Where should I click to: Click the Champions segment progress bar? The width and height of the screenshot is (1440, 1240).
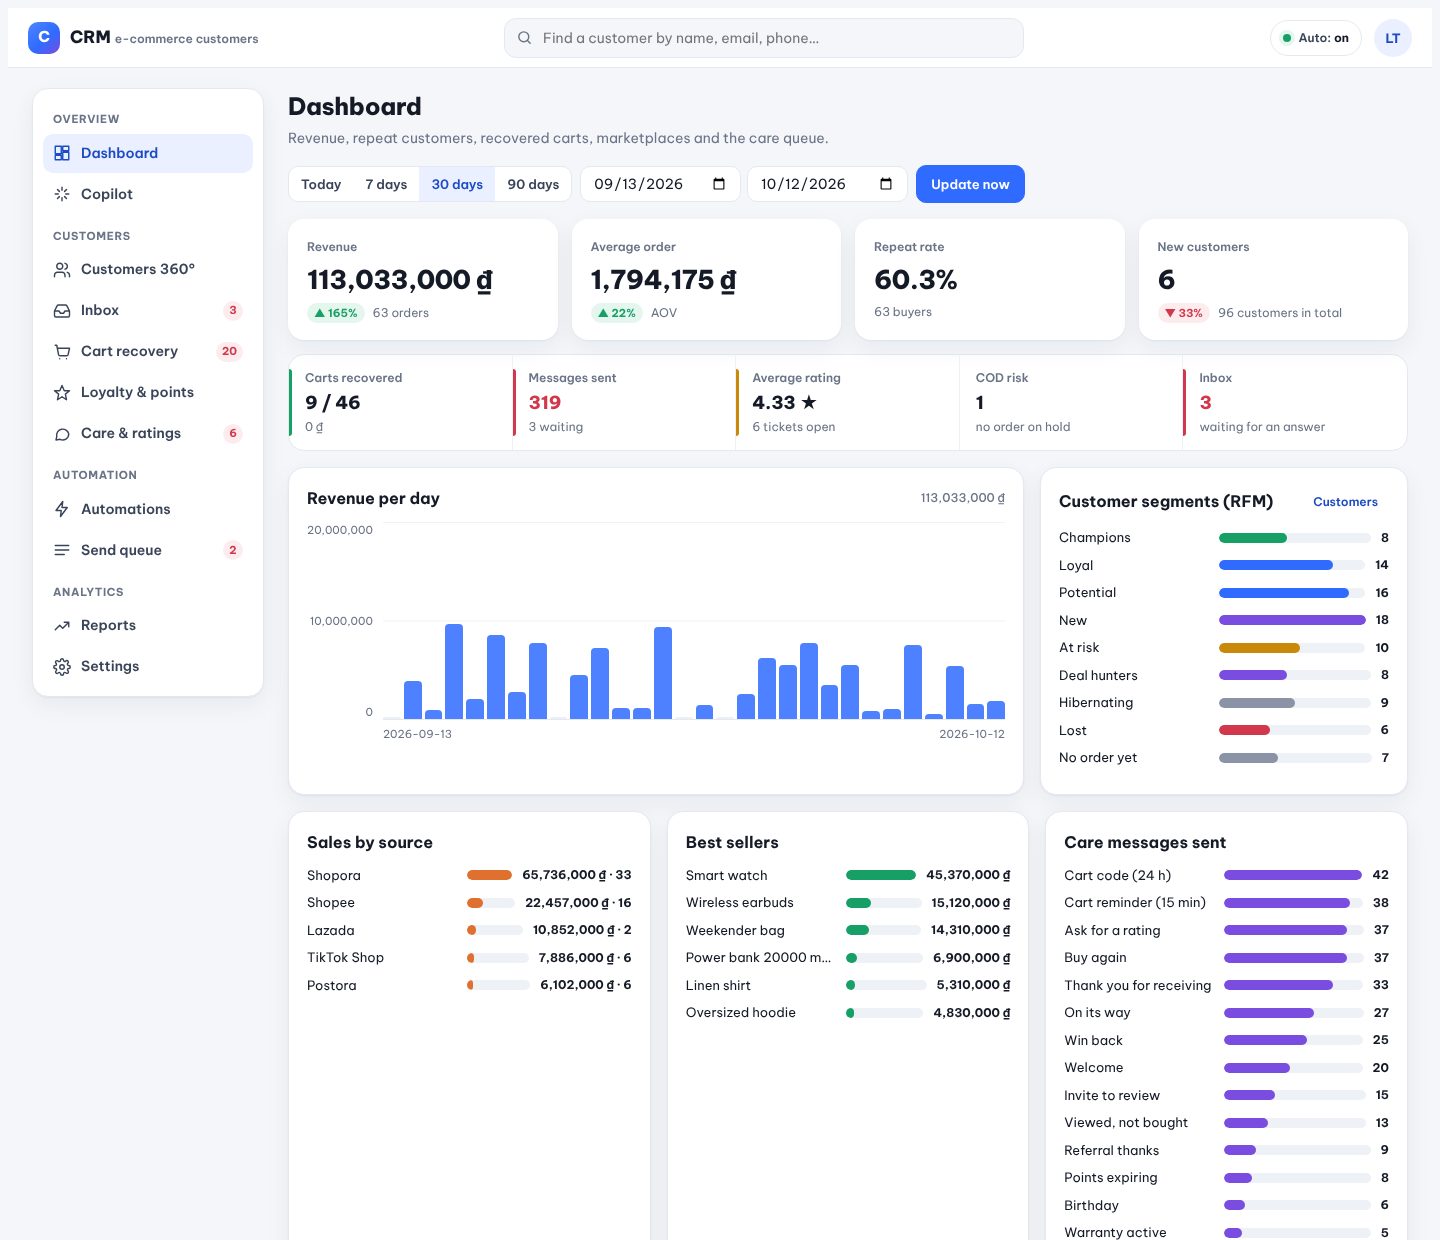click(x=1294, y=538)
